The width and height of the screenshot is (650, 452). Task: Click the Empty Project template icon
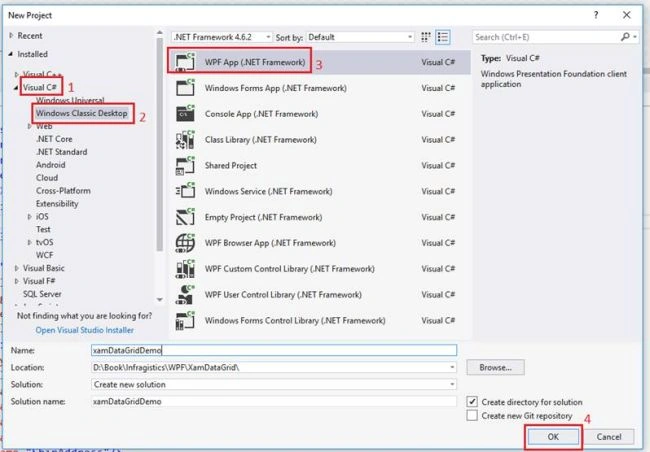point(185,217)
